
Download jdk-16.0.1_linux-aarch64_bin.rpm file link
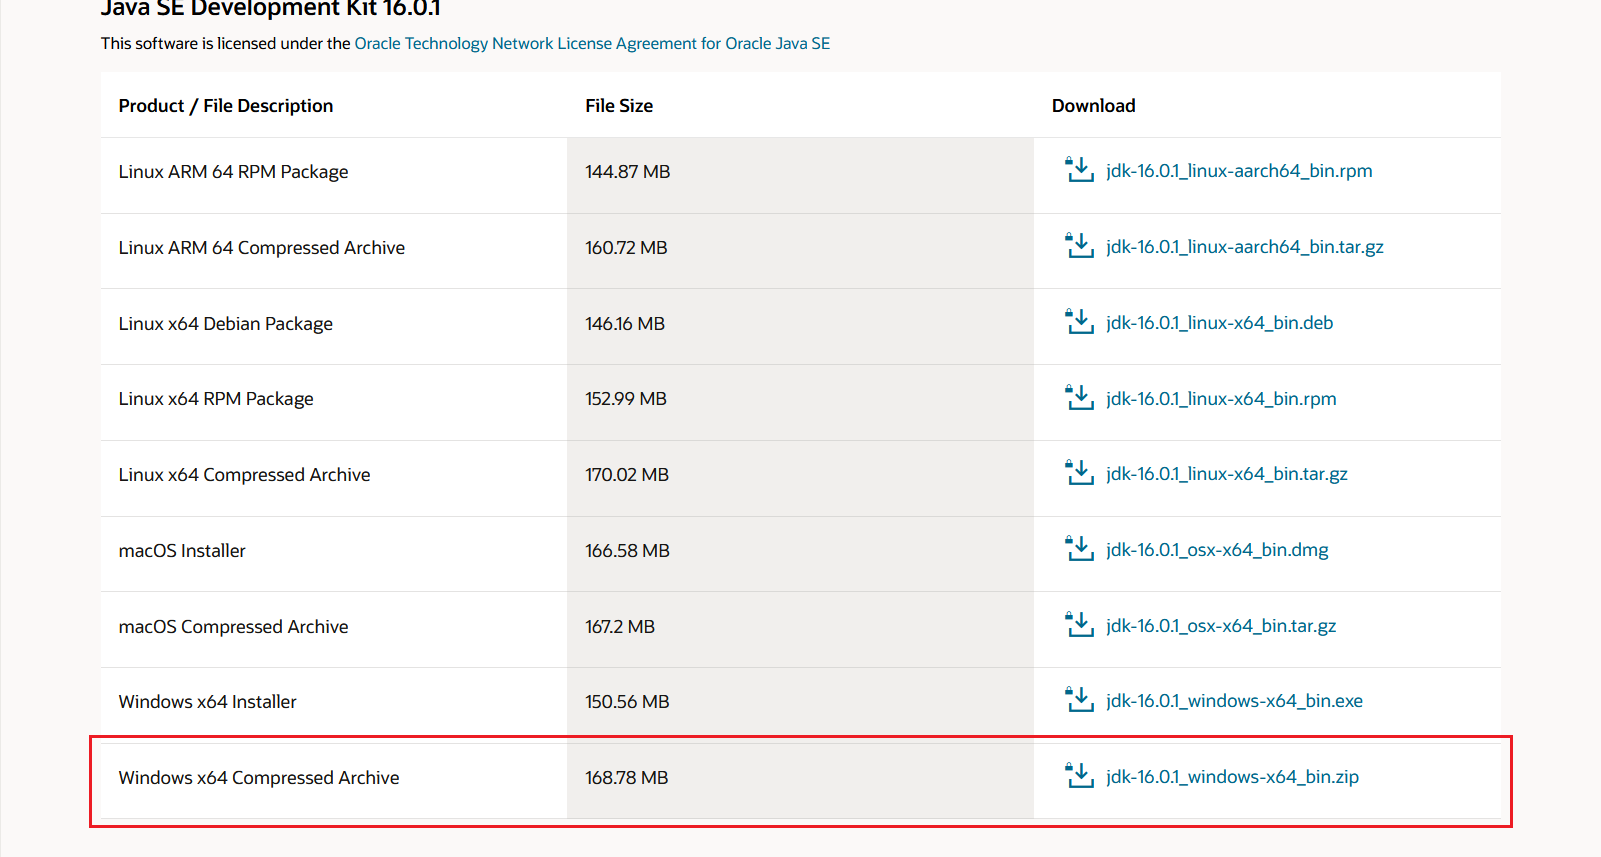coord(1239,171)
